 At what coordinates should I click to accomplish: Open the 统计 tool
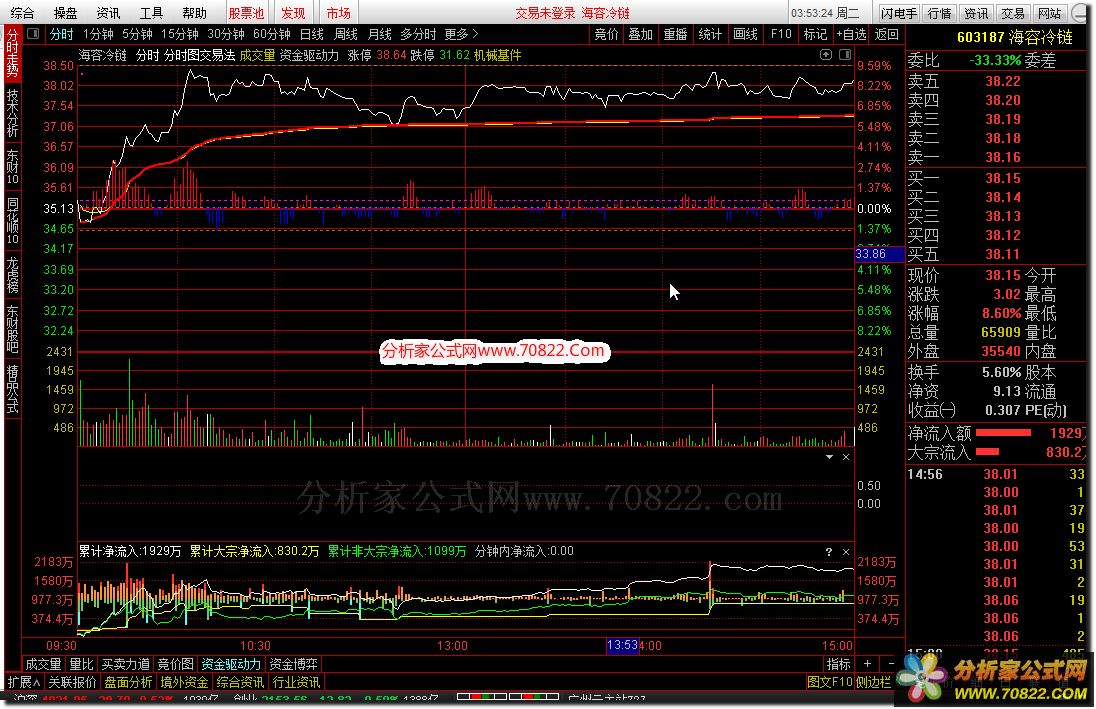click(710, 34)
